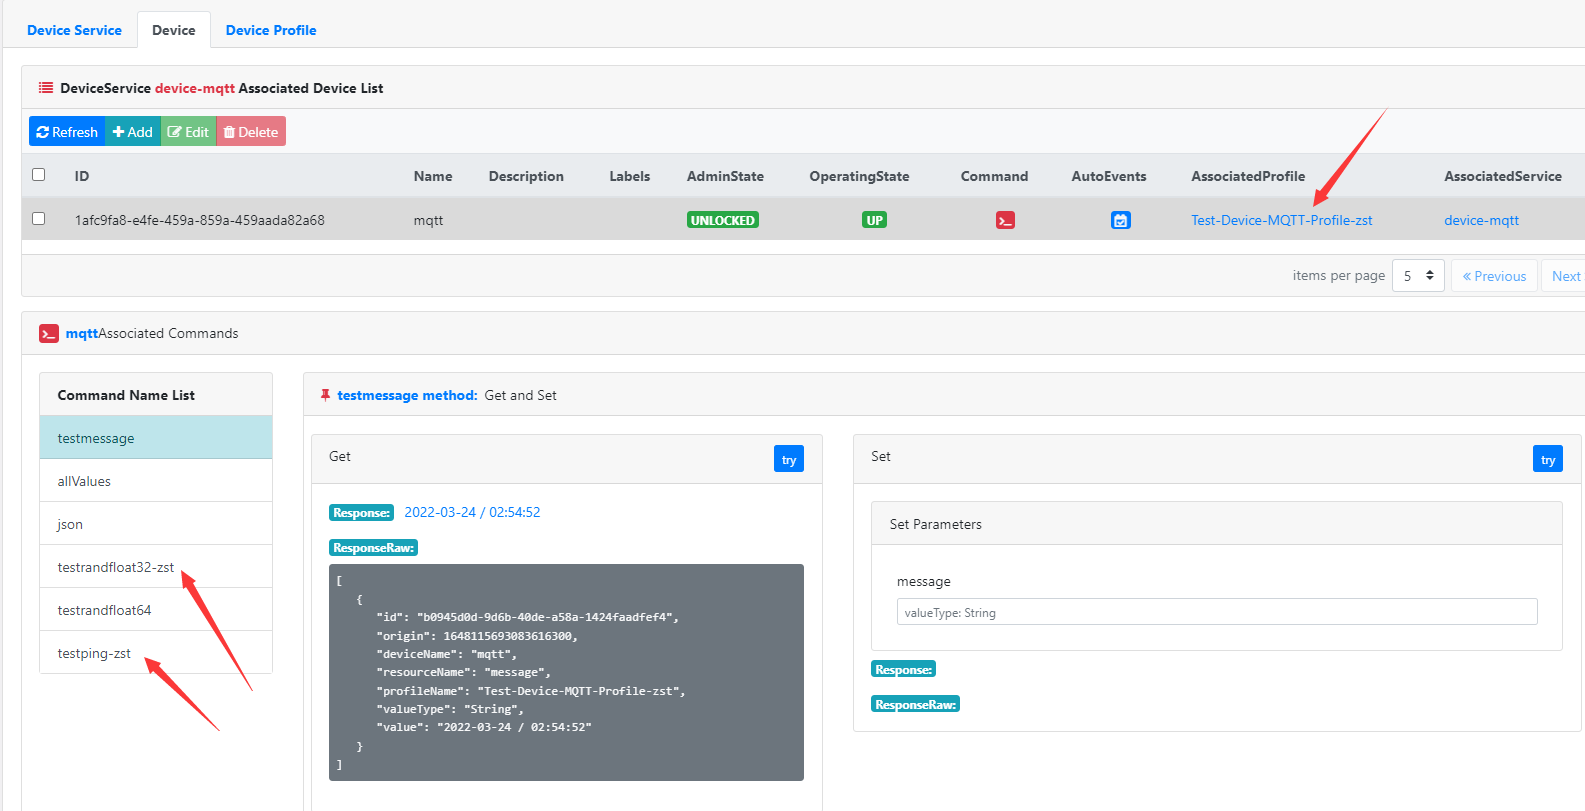Click the OperatingState column header
The image size is (1585, 811).
click(859, 176)
